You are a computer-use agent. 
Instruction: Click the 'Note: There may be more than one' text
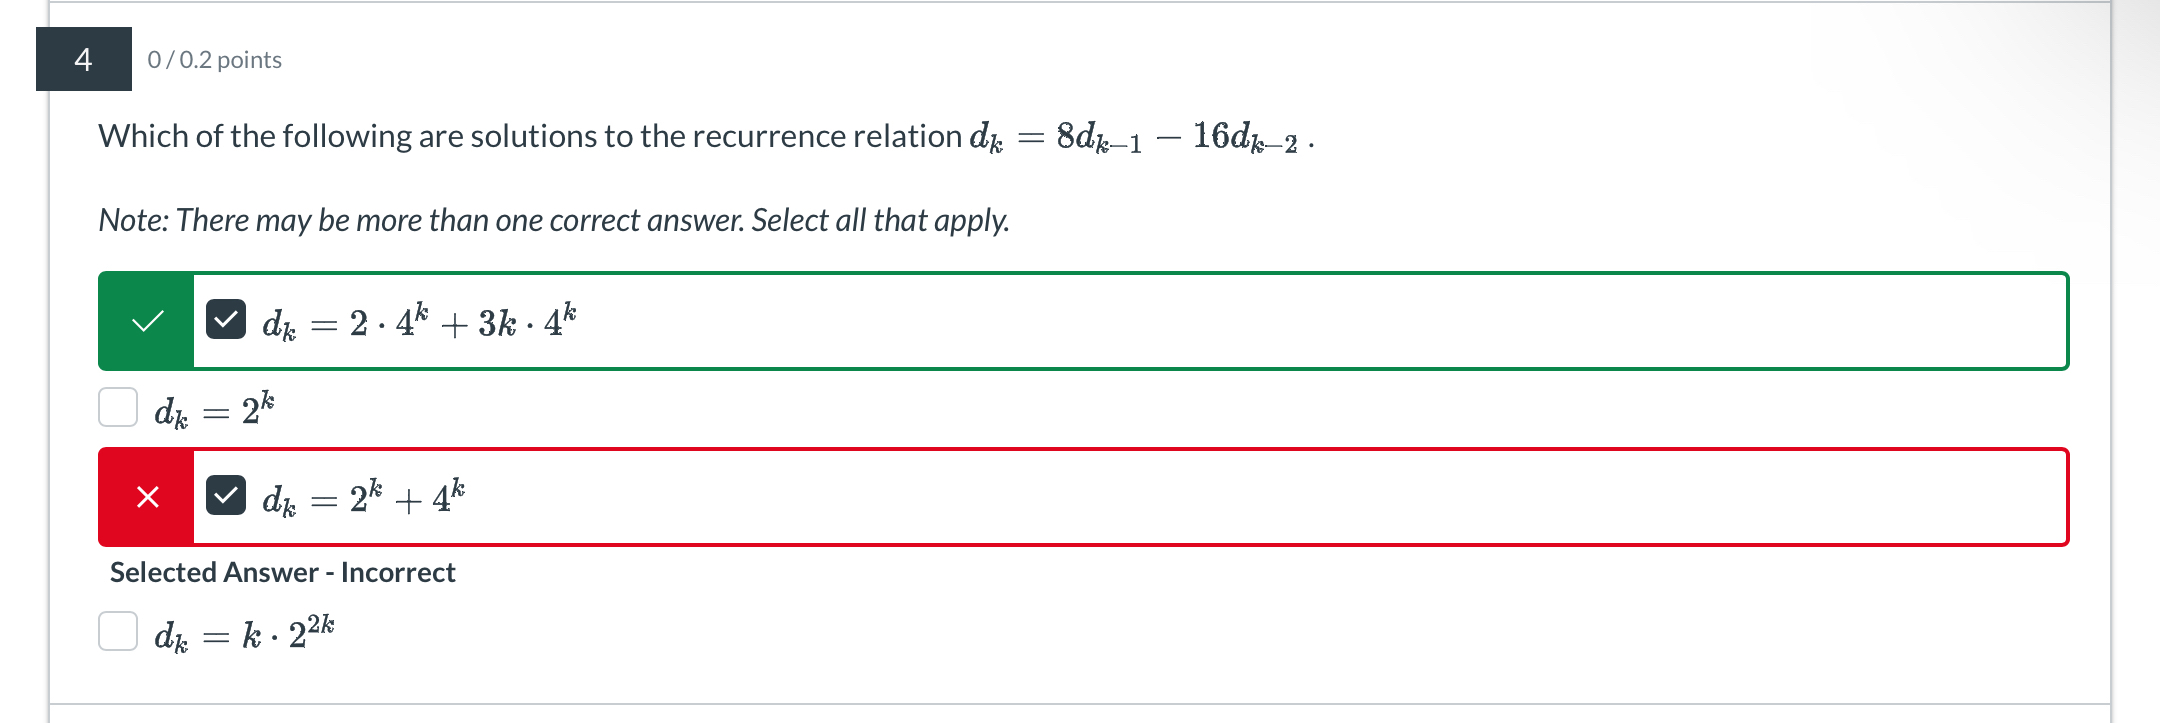click(x=553, y=220)
